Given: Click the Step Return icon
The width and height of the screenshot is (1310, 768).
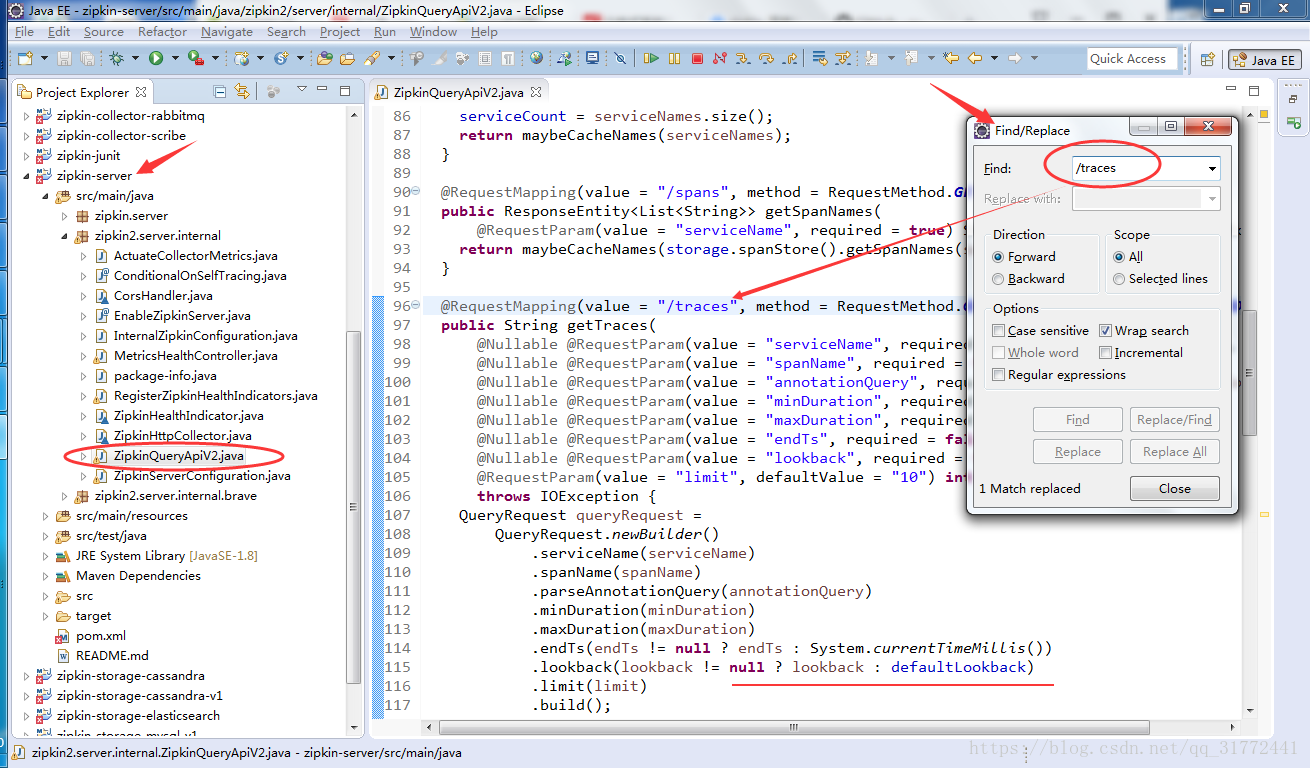Looking at the screenshot, I should (790, 58).
